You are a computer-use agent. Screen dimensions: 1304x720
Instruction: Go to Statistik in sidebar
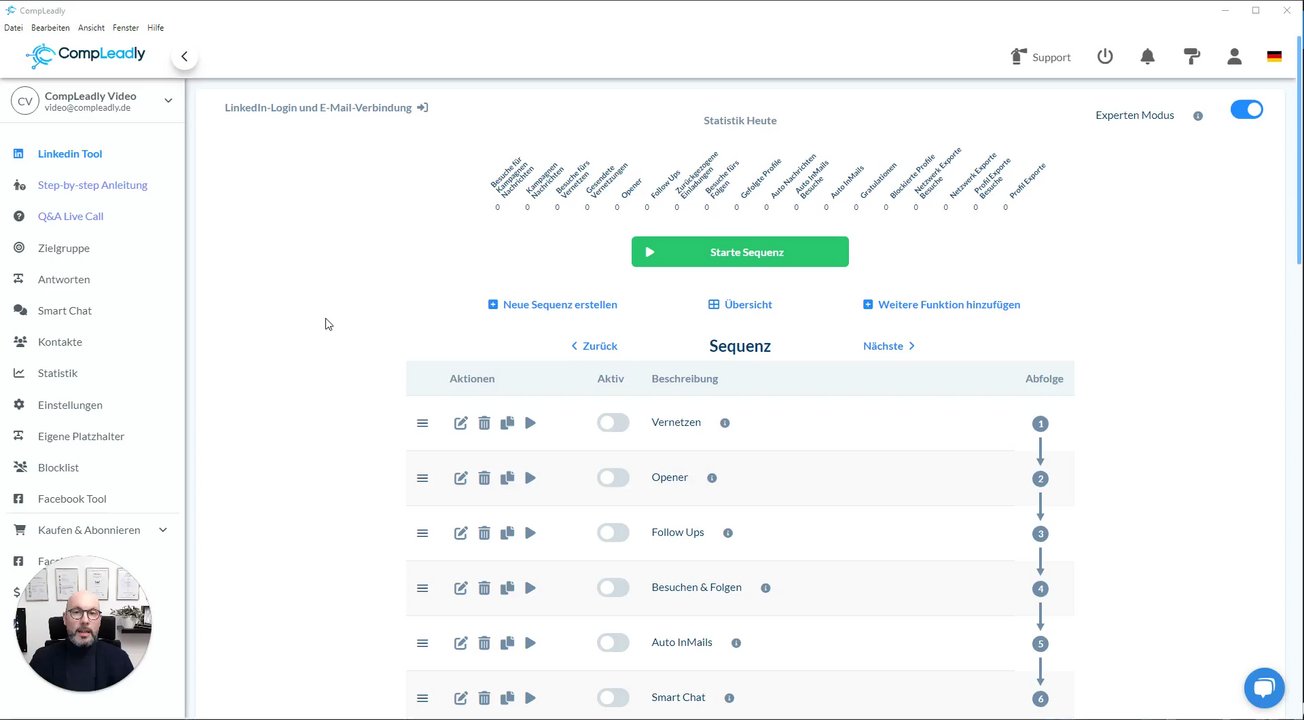(57, 373)
